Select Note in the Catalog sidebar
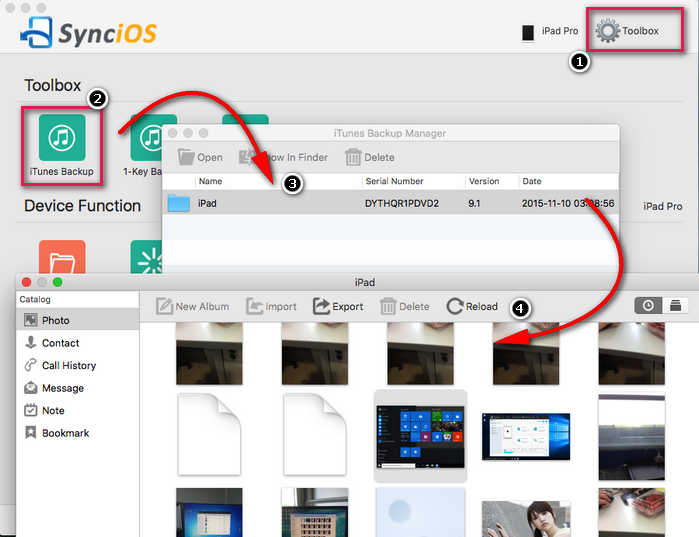Viewport: 699px width, 537px height. coord(78,410)
